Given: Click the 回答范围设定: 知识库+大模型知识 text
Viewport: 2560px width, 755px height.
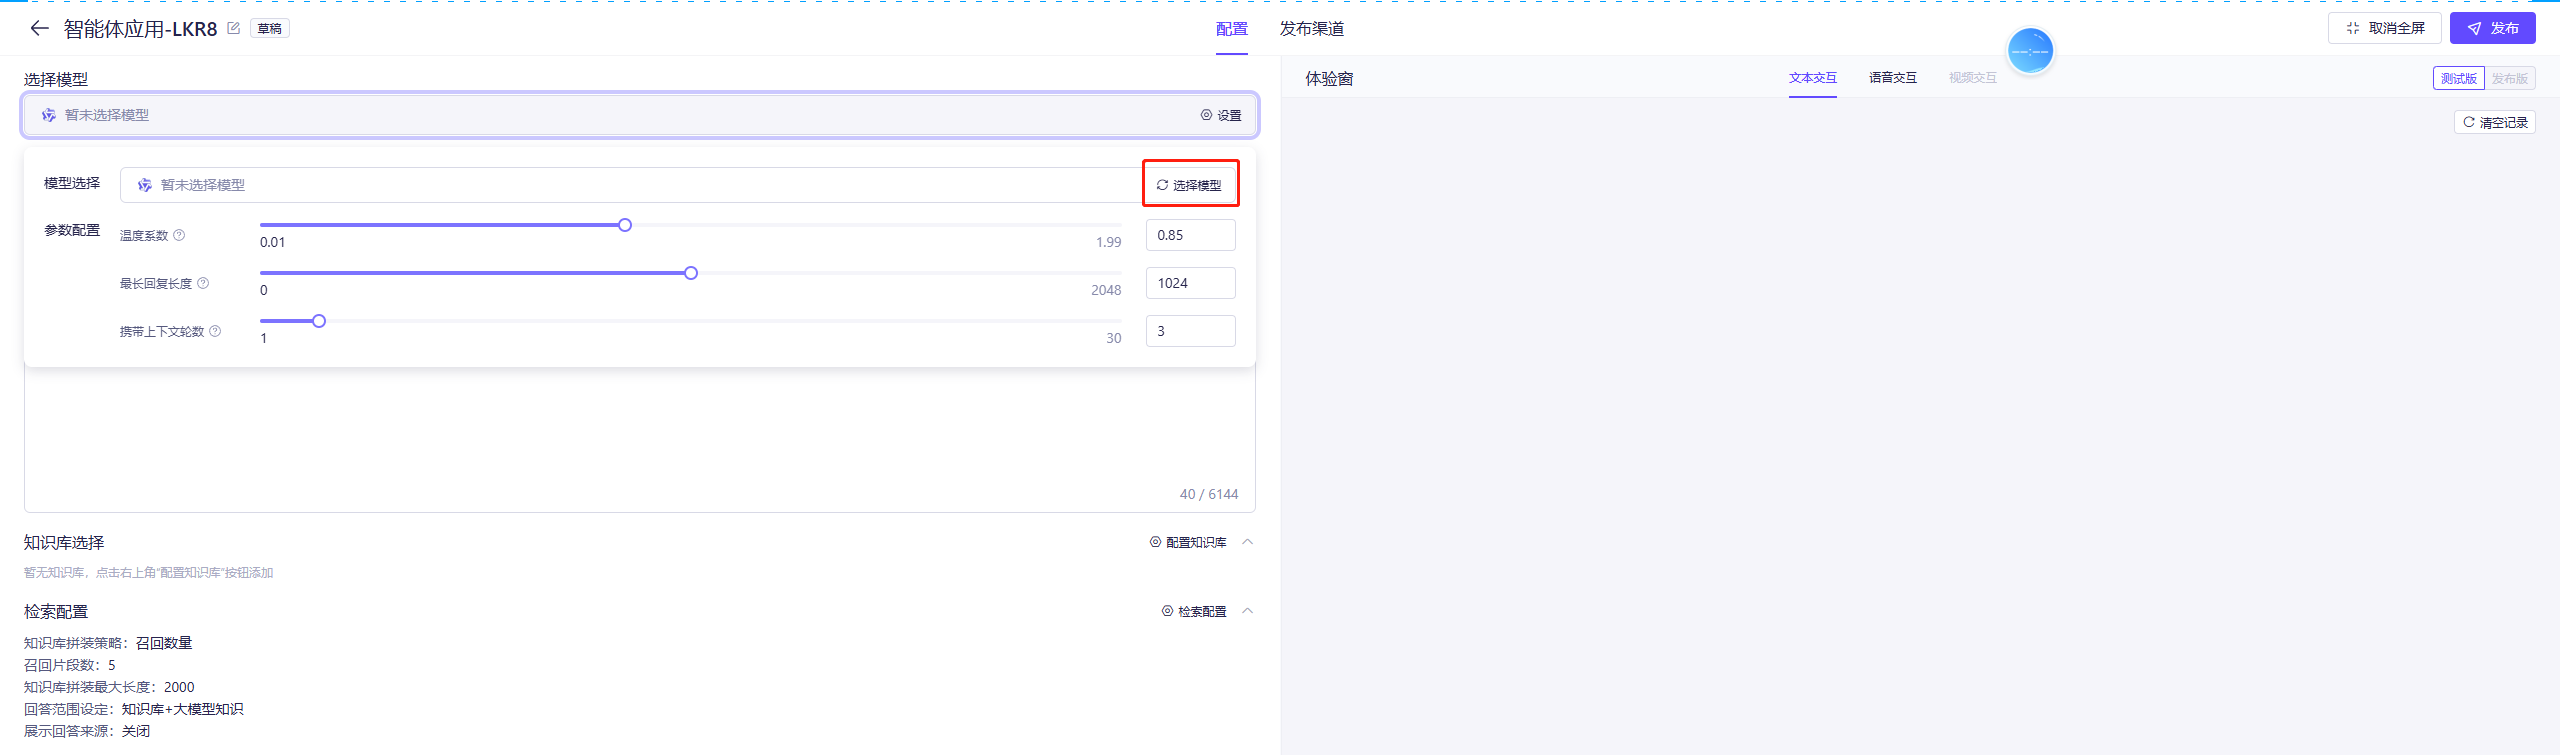Looking at the screenshot, I should [x=134, y=709].
